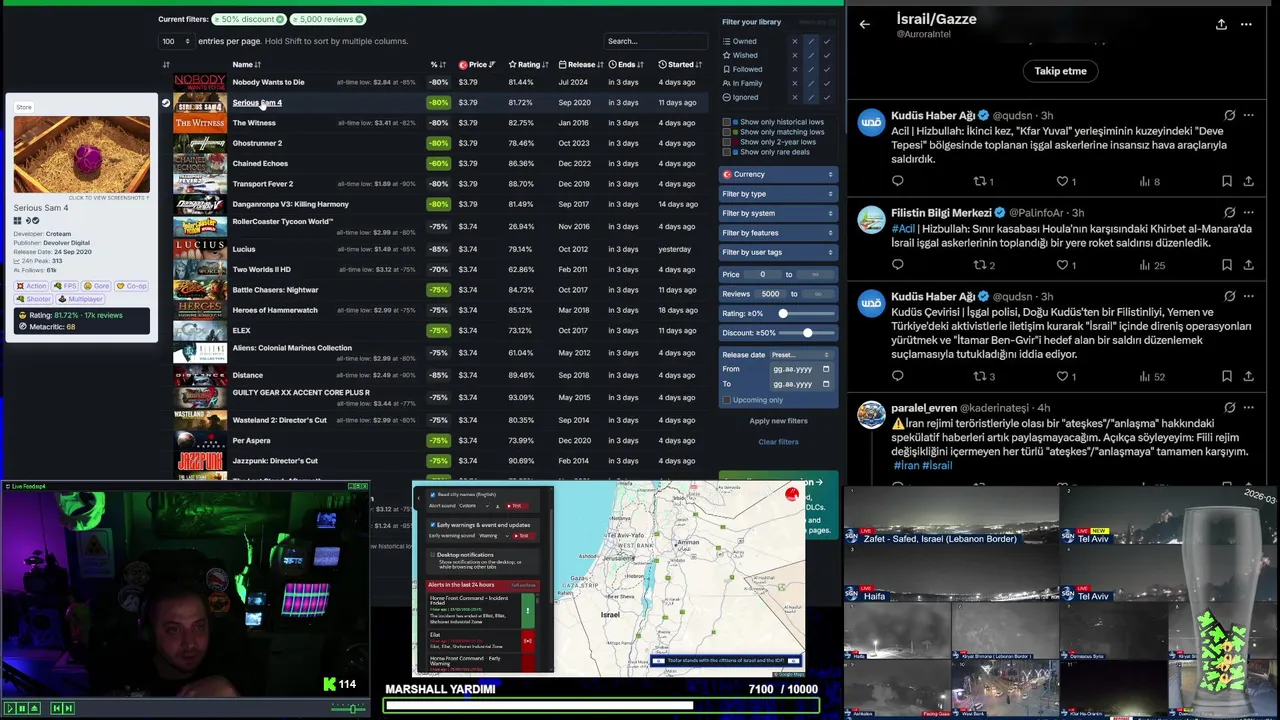Enable Show only 2-year lows
The height and width of the screenshot is (720, 1280).
click(x=727, y=142)
